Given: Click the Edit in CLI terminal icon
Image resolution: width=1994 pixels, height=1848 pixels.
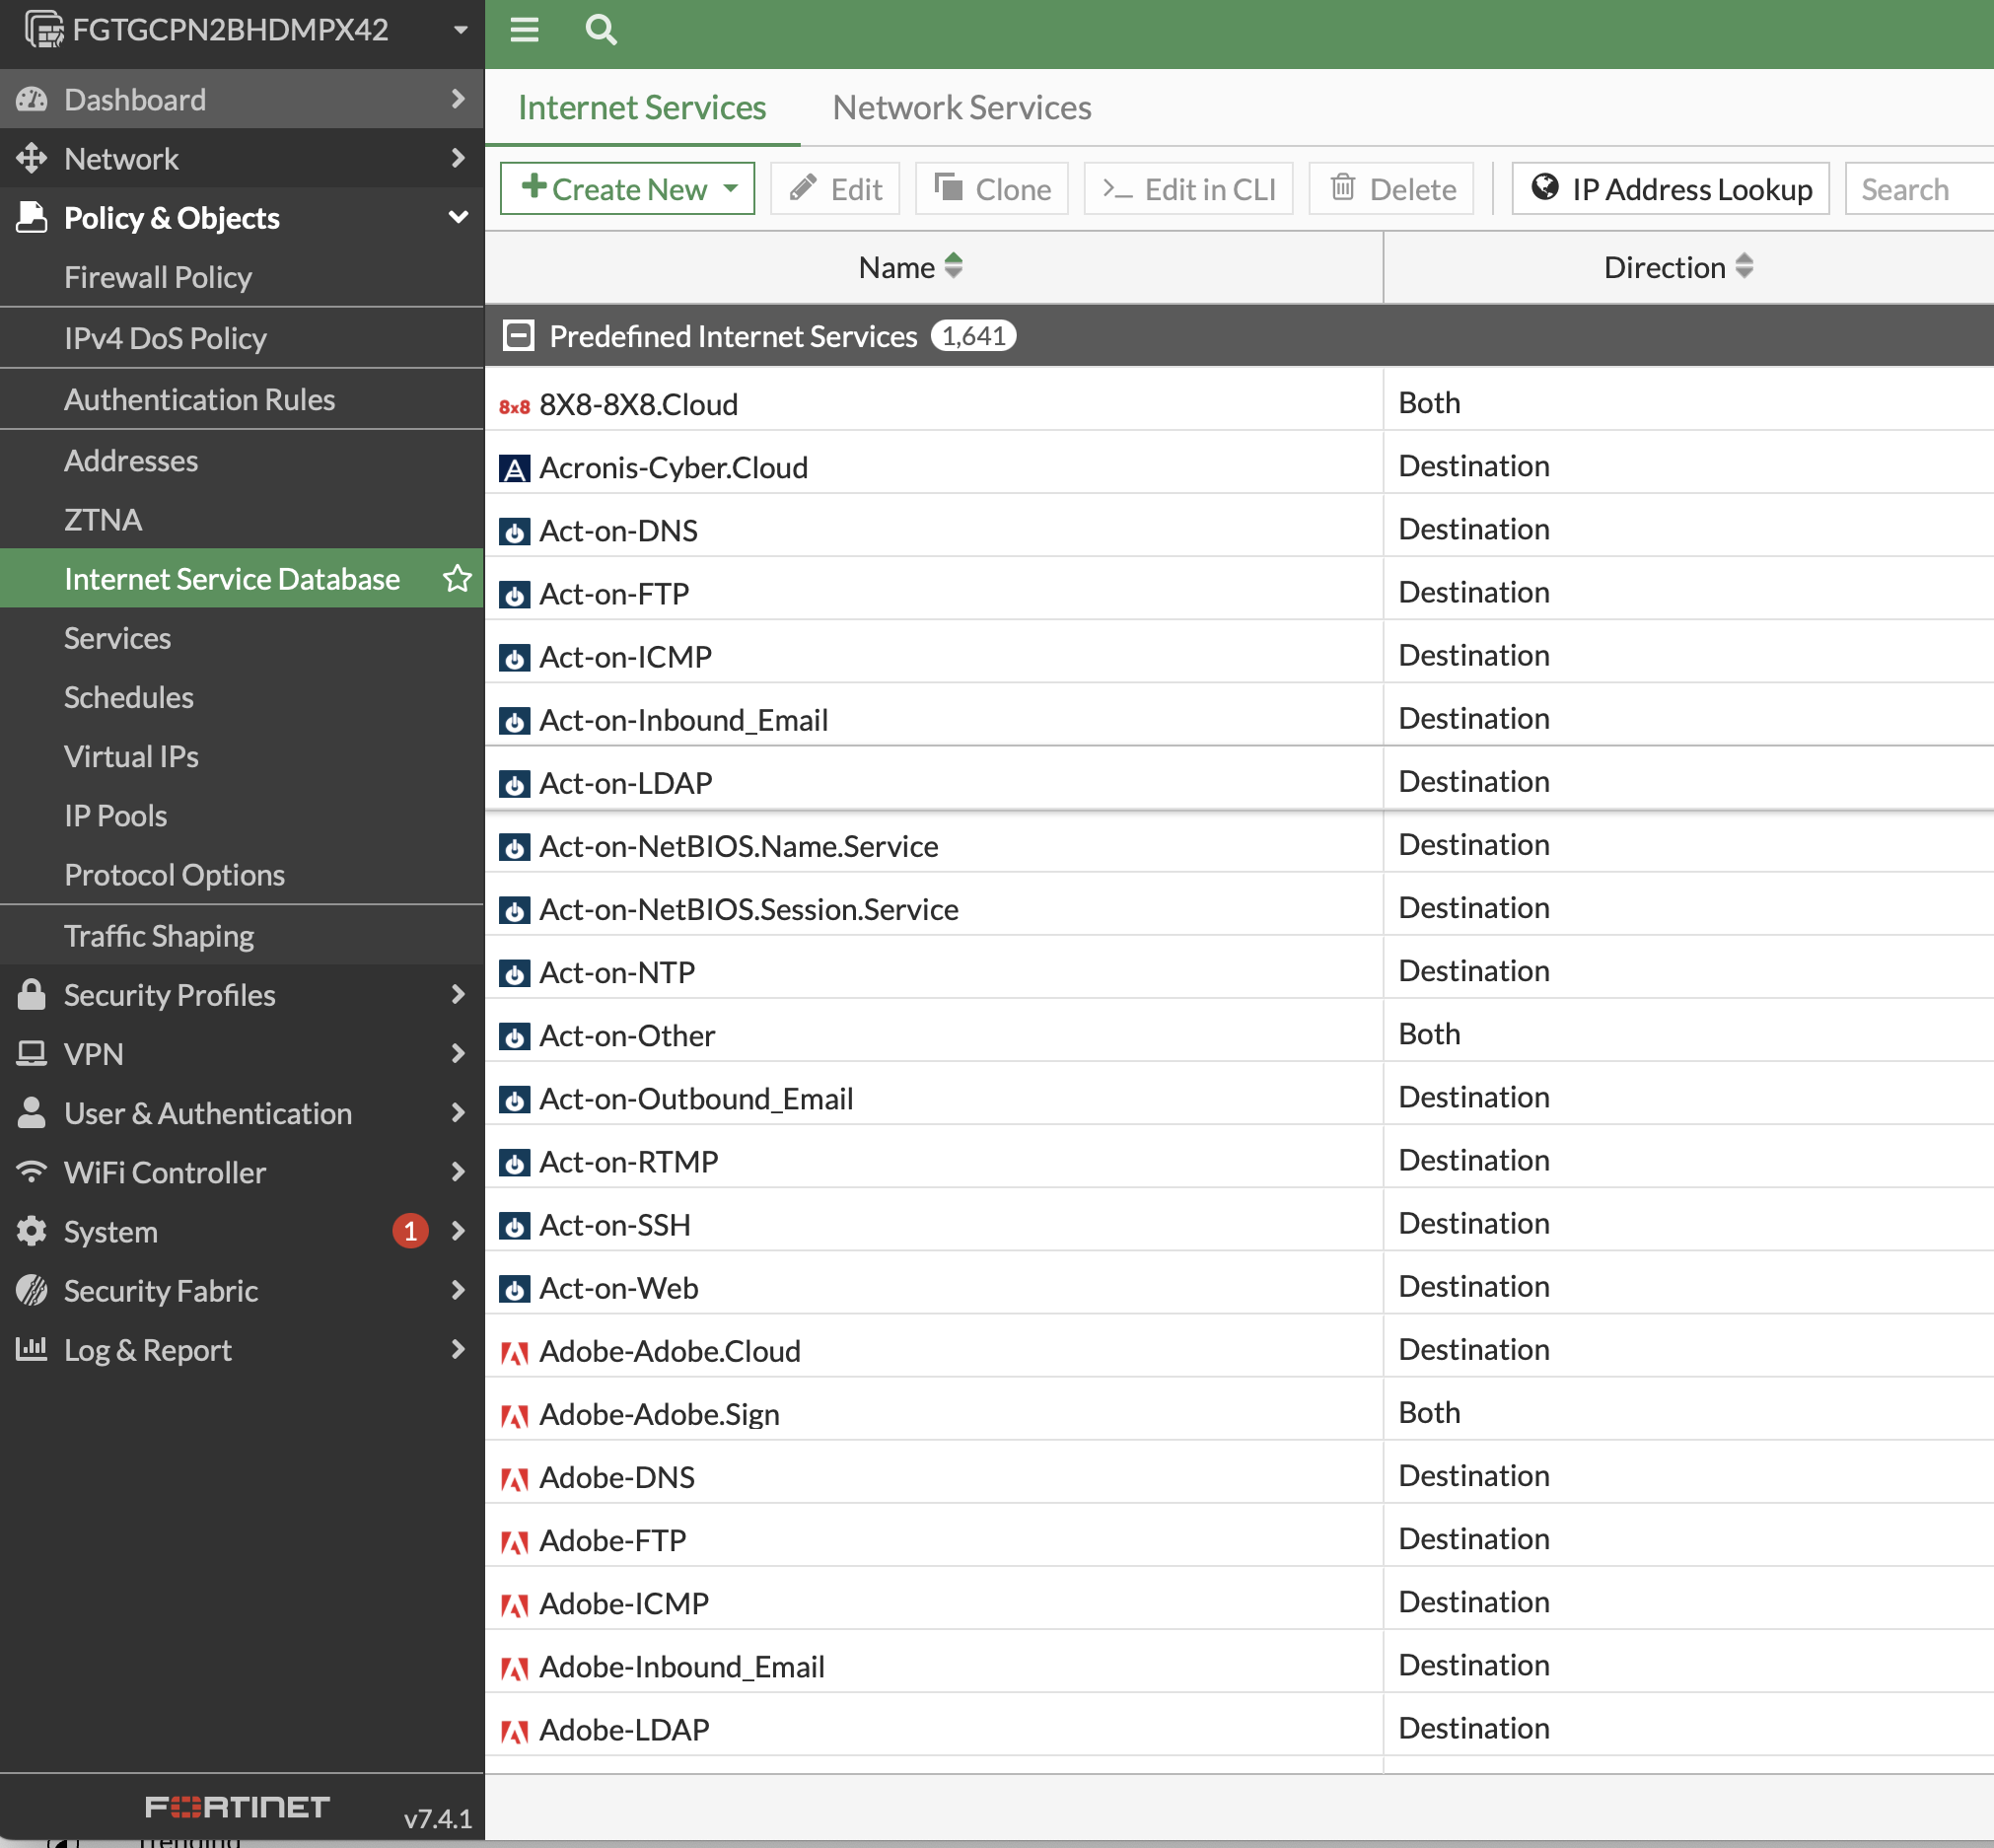Looking at the screenshot, I should [x=1117, y=188].
